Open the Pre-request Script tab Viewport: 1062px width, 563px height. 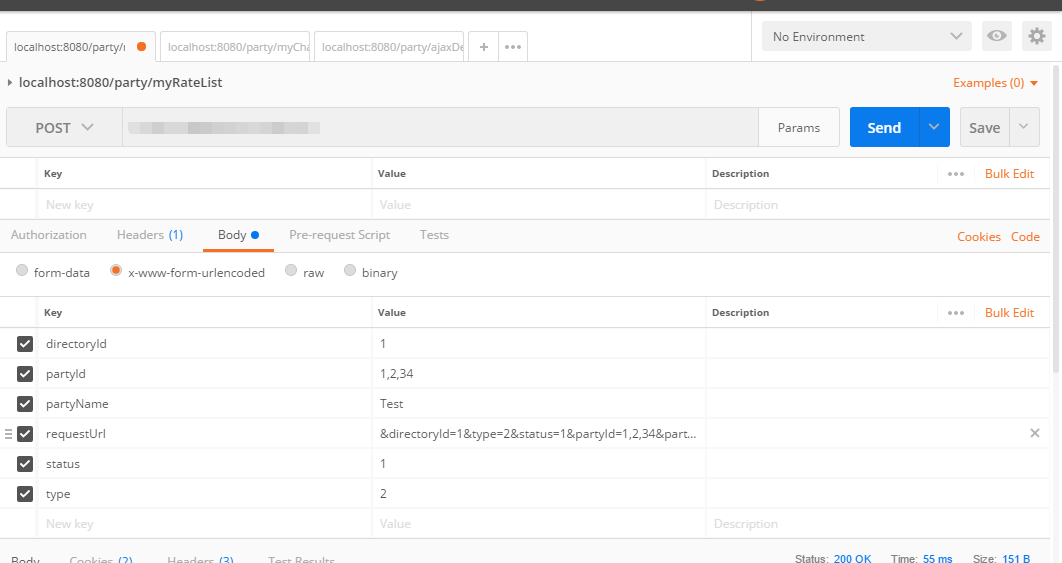[x=339, y=235]
